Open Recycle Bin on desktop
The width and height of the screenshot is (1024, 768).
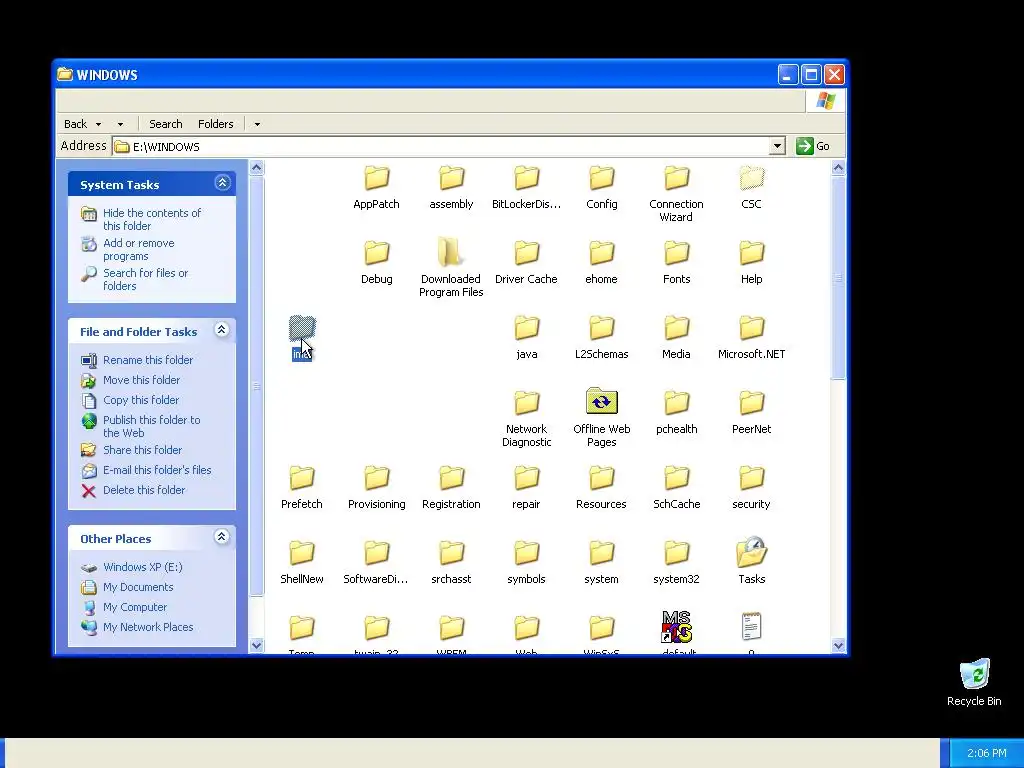tap(974, 683)
